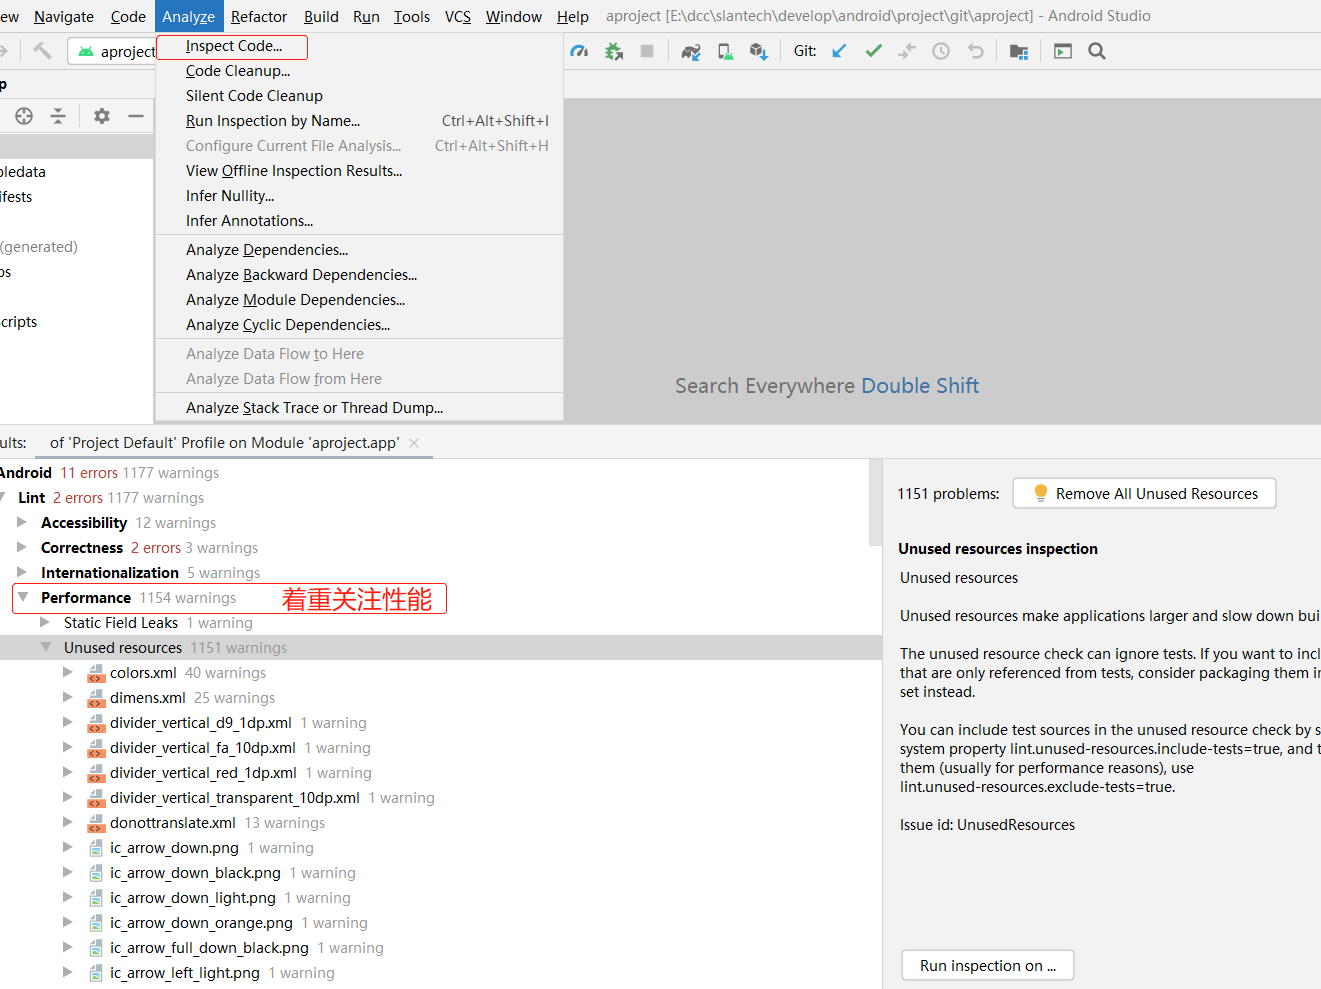This screenshot has width=1321, height=989.
Task: Click the Search Everywhere magnifier icon
Action: pyautogui.click(x=1097, y=51)
